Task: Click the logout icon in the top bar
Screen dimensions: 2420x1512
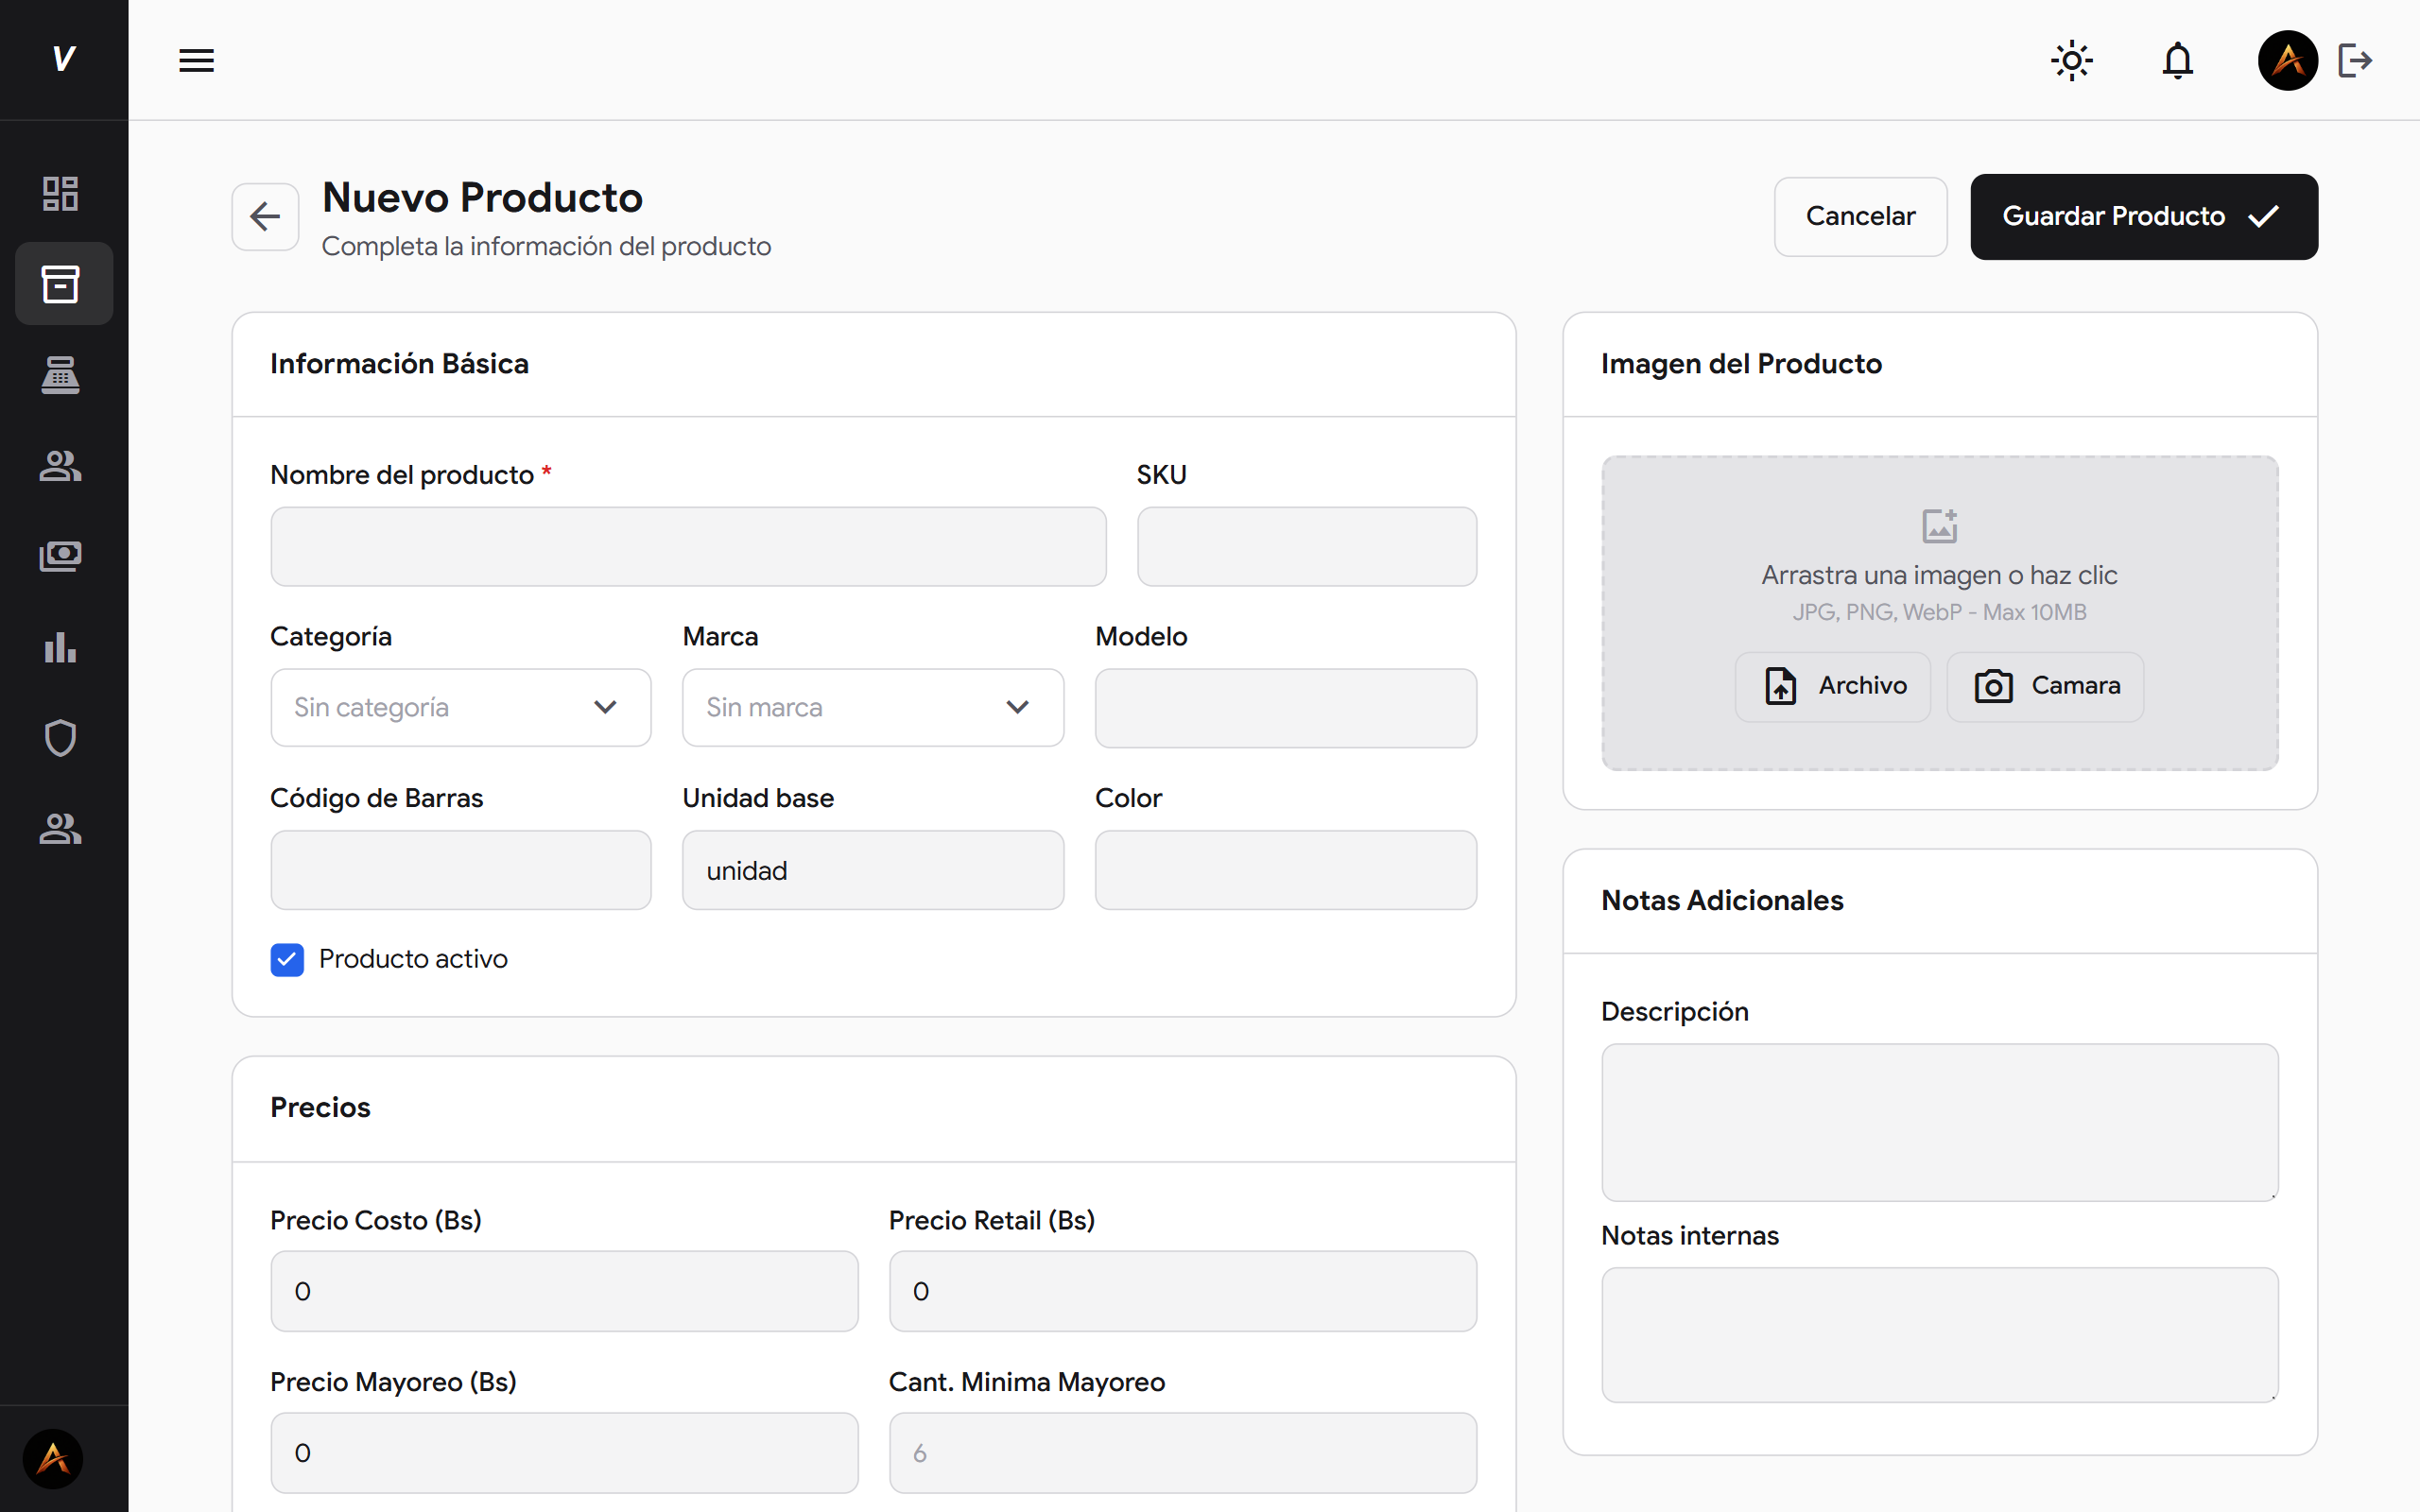Action: [x=2356, y=60]
